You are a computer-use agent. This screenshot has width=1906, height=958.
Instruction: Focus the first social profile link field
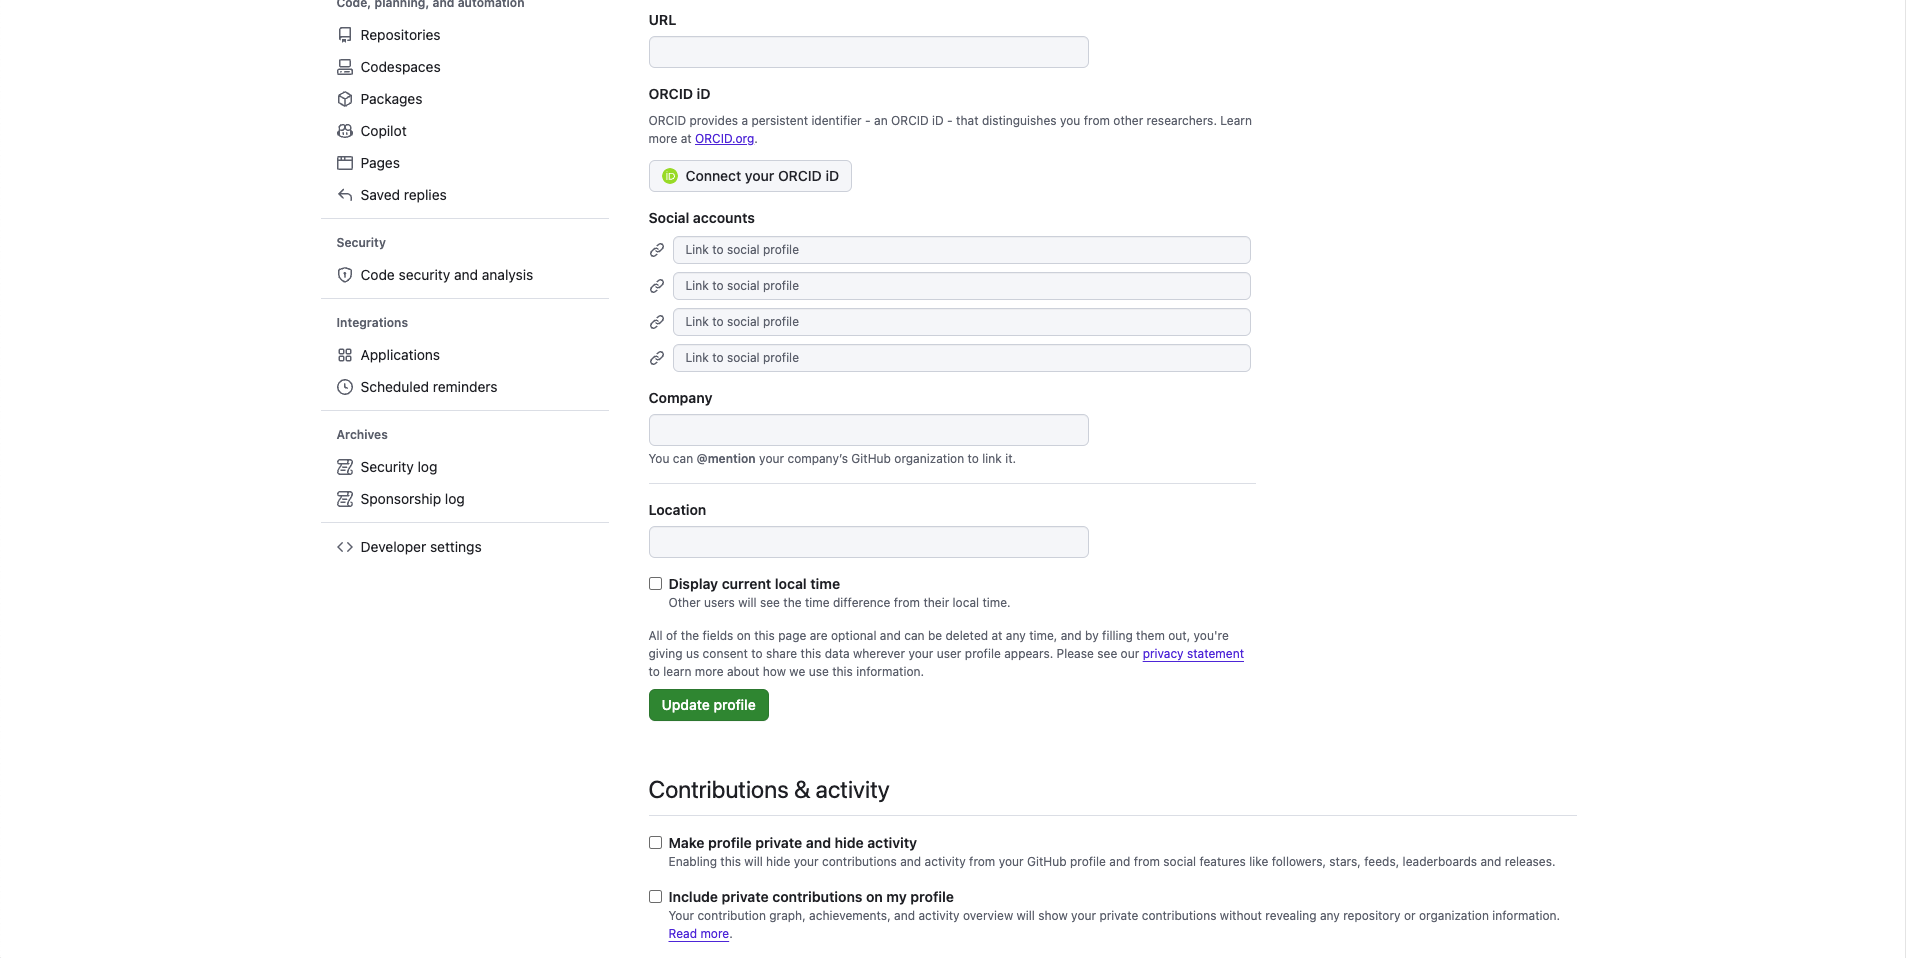point(961,250)
